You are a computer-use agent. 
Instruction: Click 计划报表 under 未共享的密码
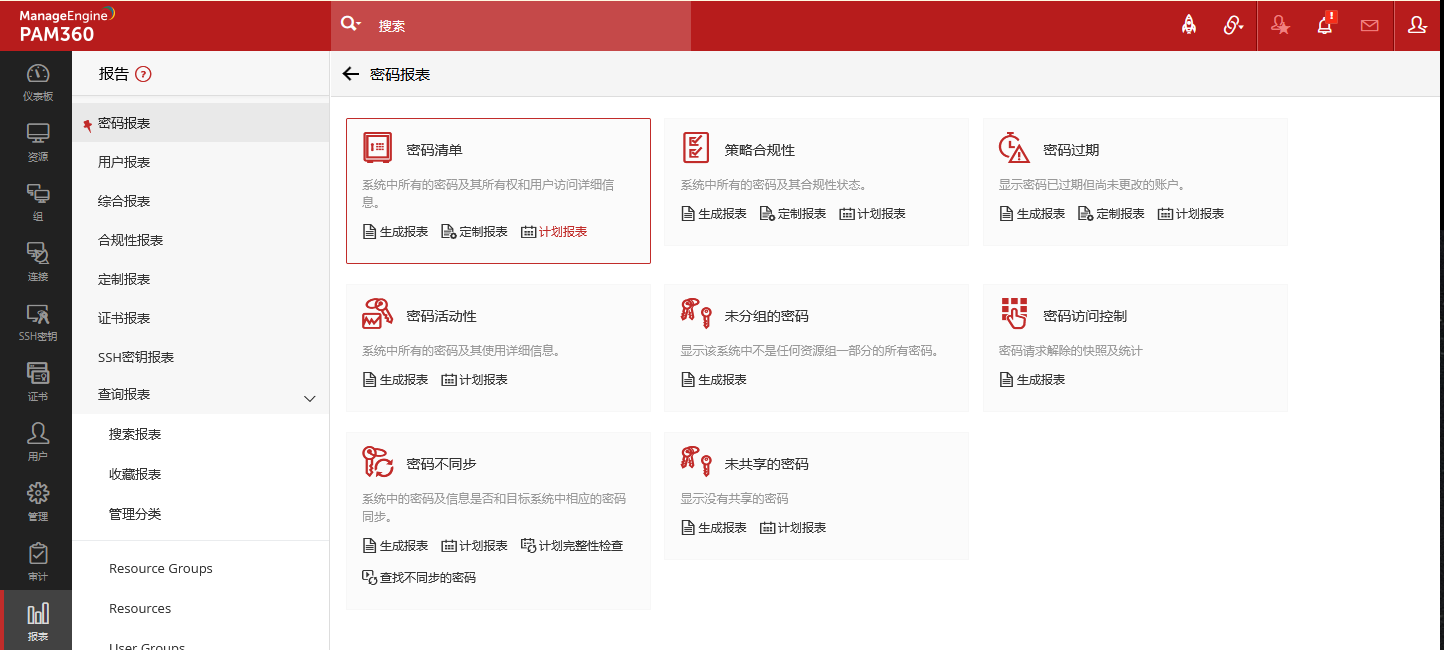(793, 527)
